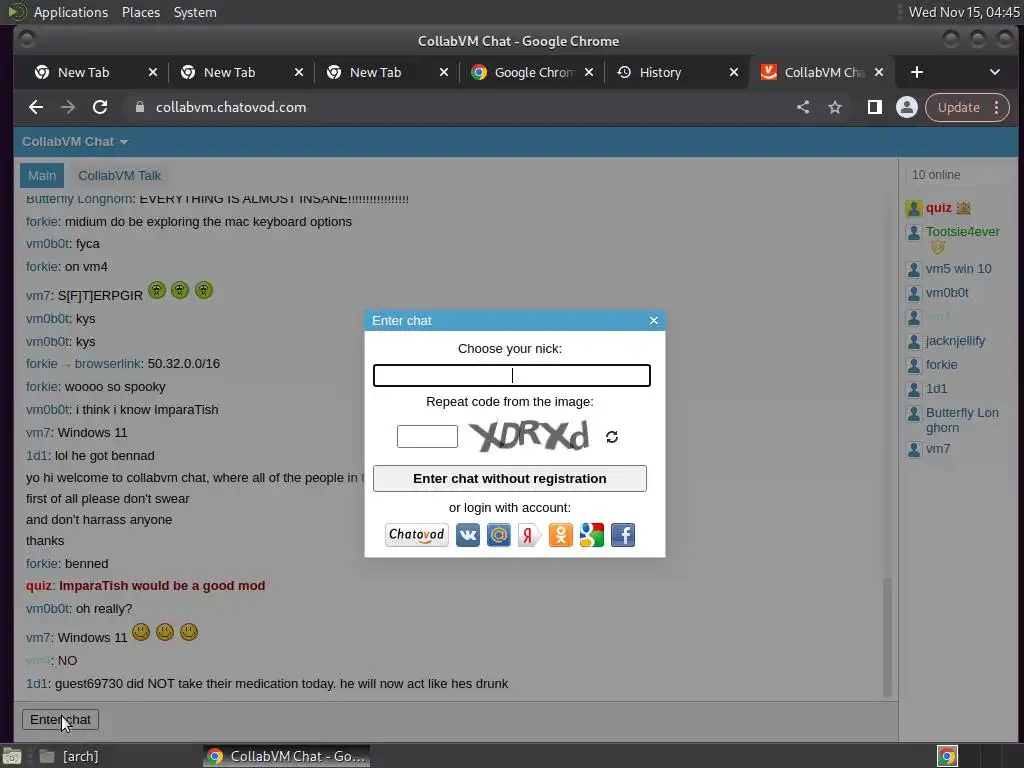Log in with the VK icon

[468, 535]
